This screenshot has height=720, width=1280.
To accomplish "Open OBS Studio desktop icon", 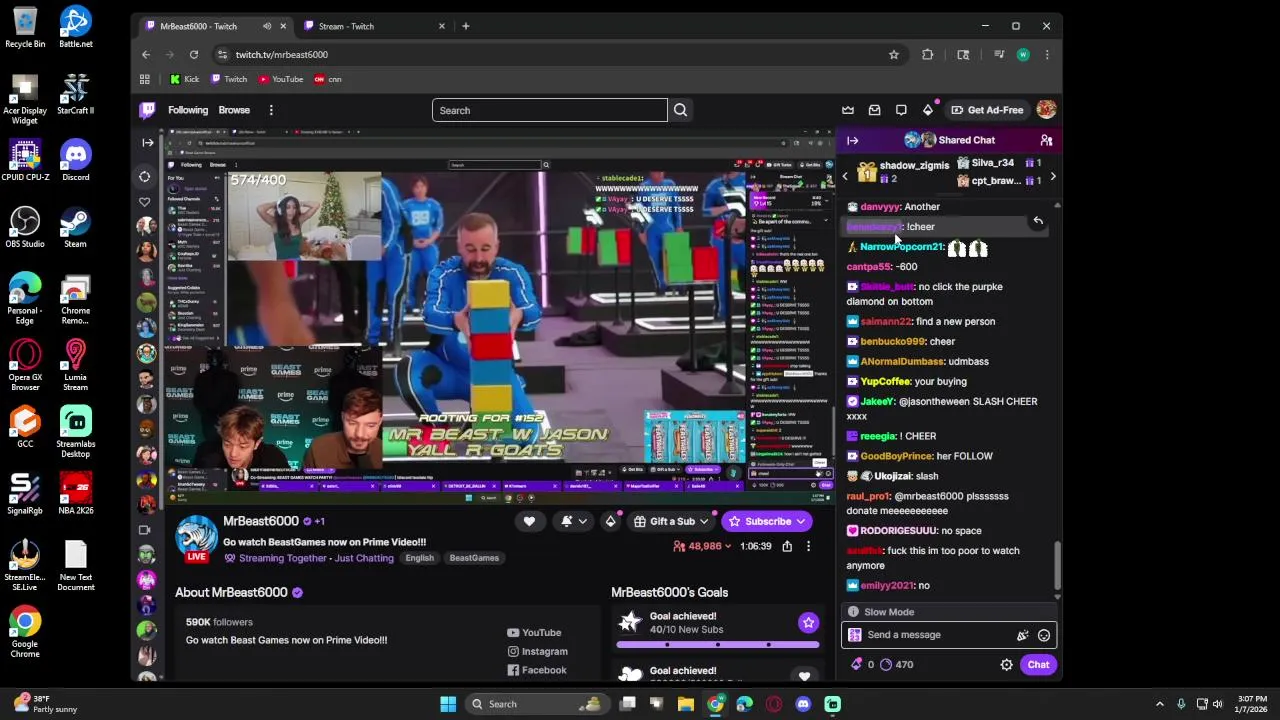I will click(25, 227).
